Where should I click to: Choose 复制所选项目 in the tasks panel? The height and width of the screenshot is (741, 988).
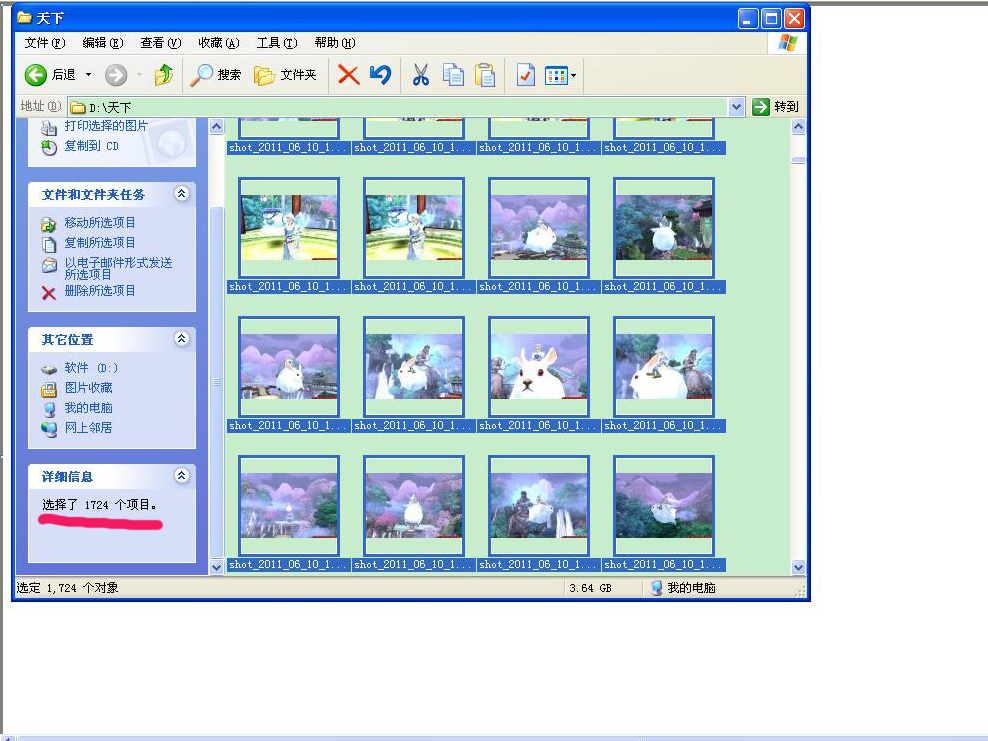pyautogui.click(x=100, y=243)
